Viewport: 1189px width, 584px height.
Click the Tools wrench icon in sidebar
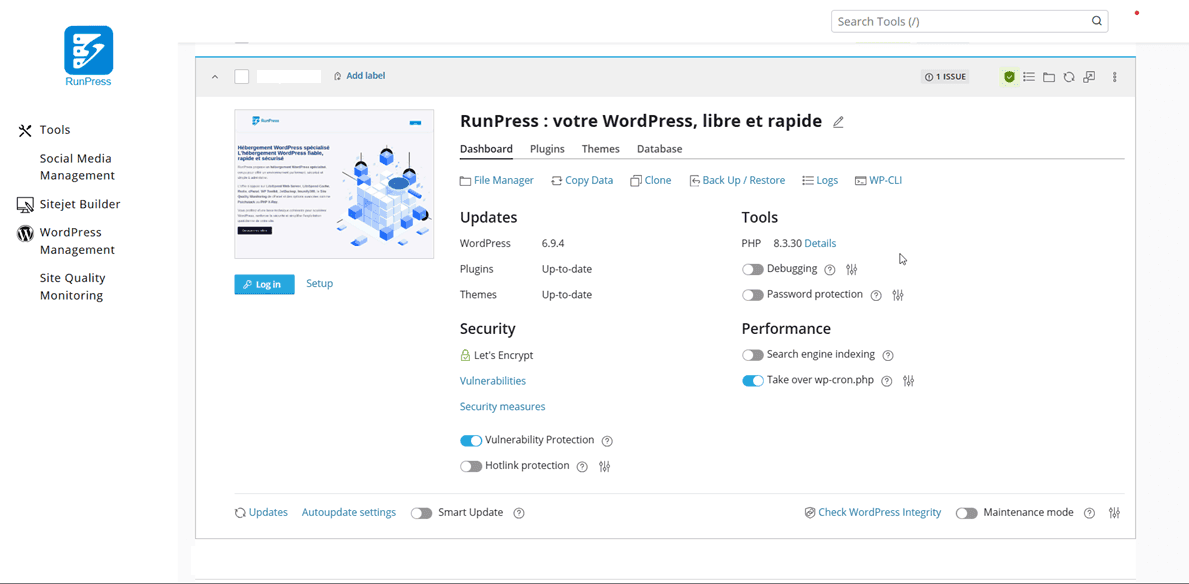point(25,130)
